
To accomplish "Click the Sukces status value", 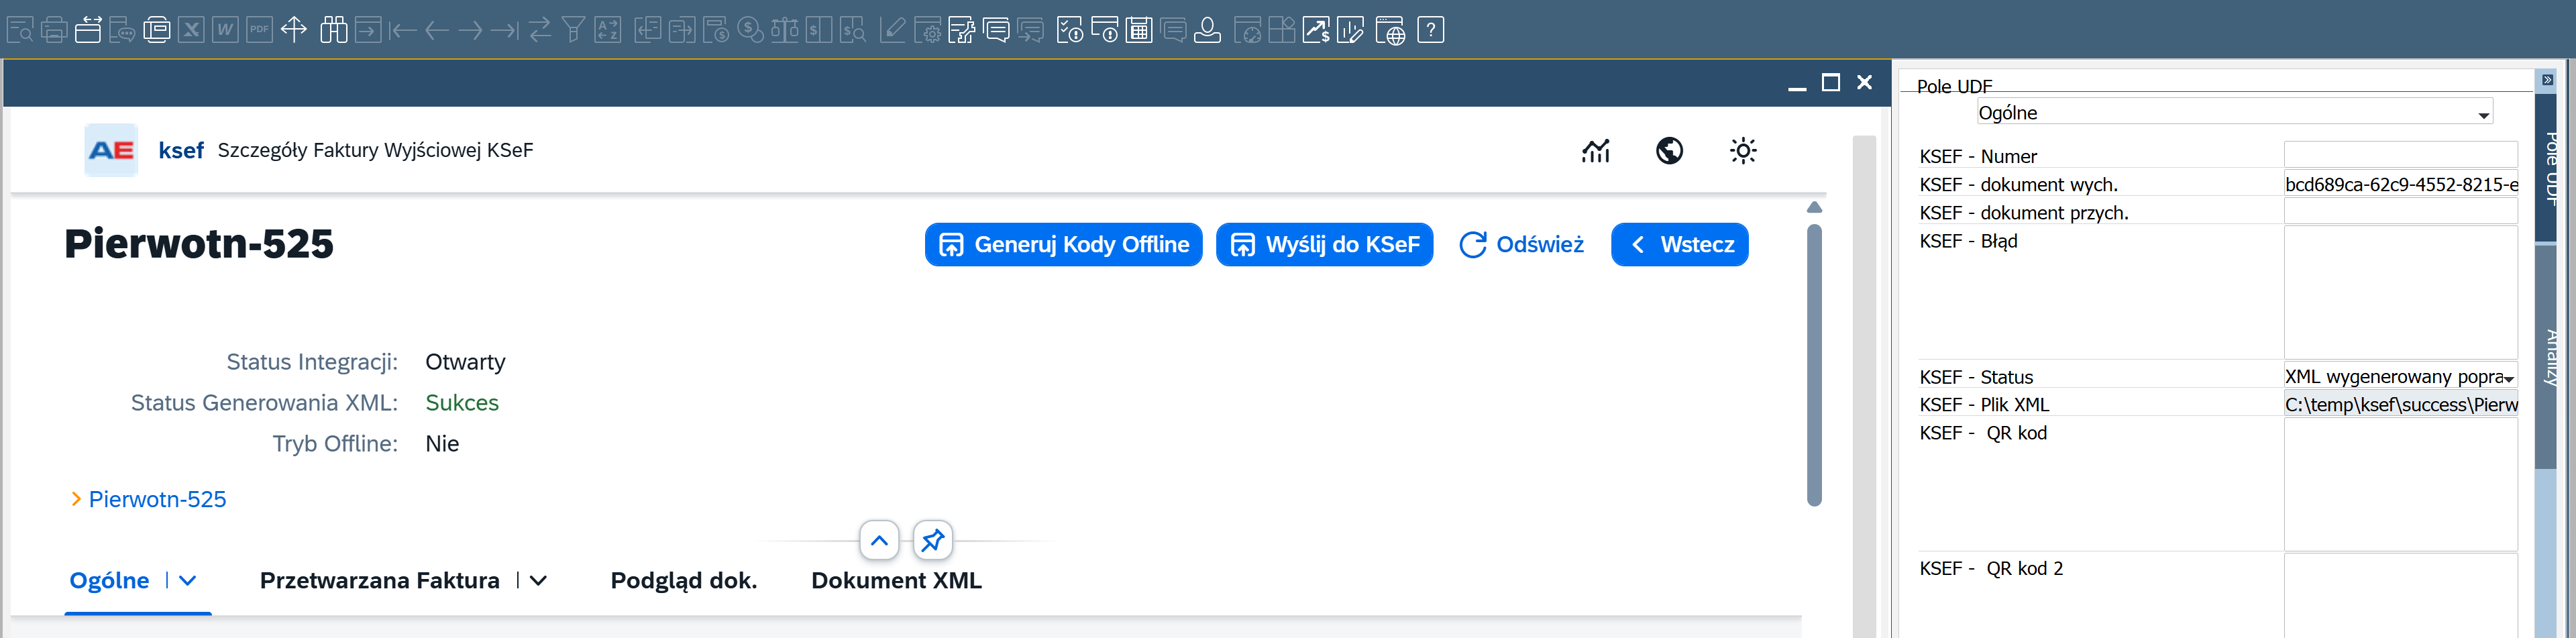I will [x=462, y=402].
